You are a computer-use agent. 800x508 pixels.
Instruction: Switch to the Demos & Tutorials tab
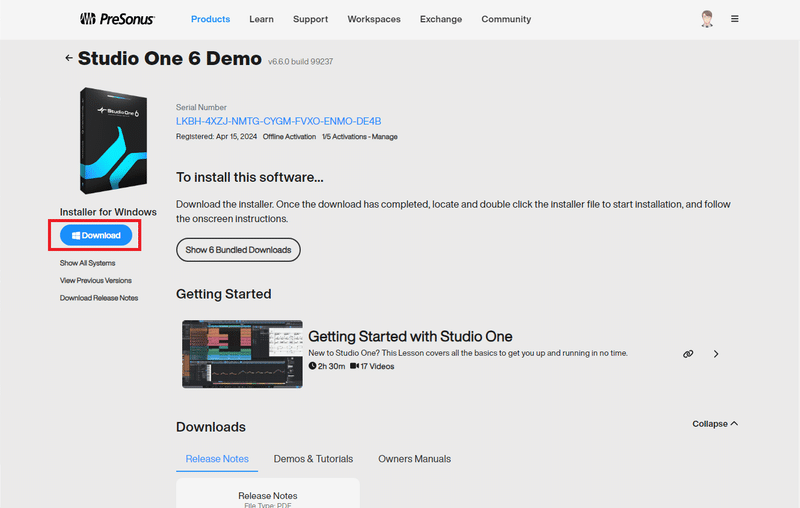pos(313,459)
